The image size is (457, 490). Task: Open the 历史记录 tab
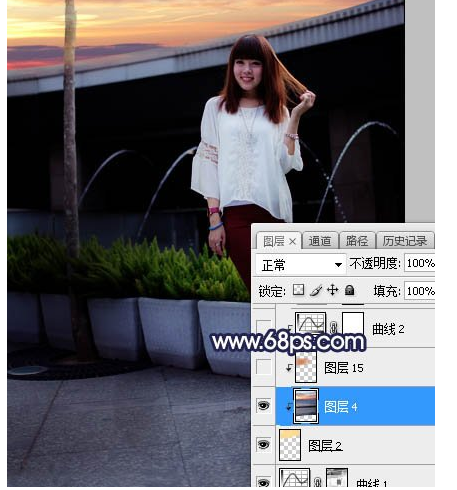coord(405,241)
